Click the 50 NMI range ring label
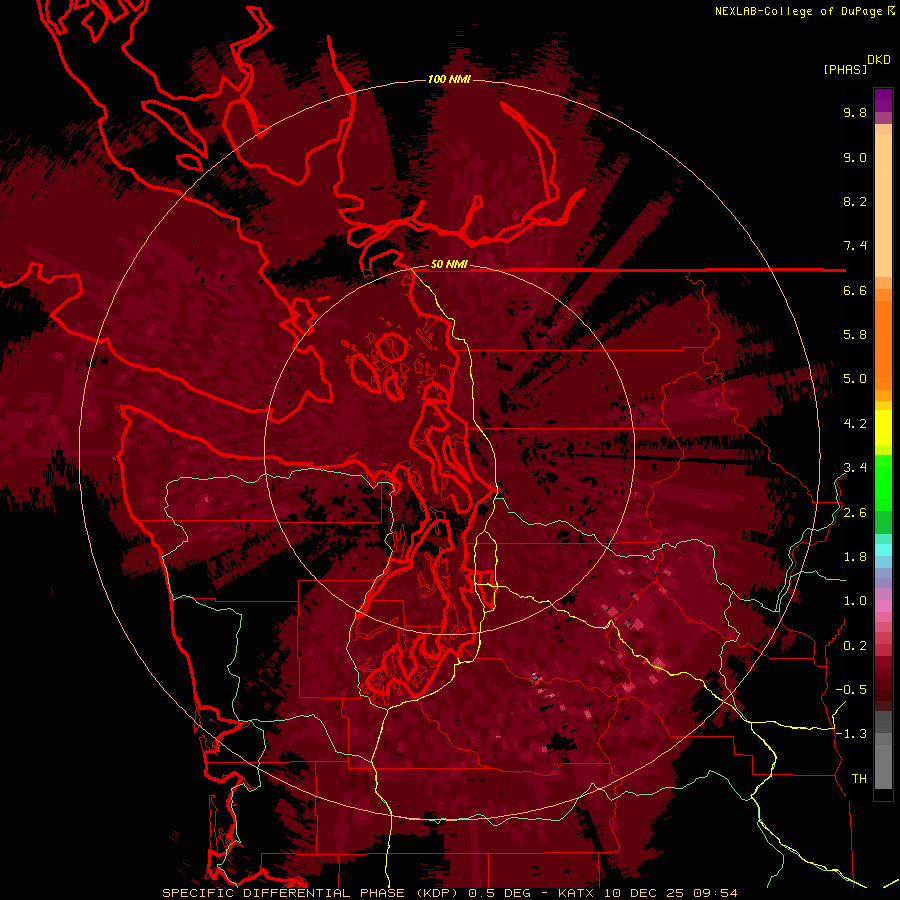This screenshot has height=900, width=900. tap(449, 265)
